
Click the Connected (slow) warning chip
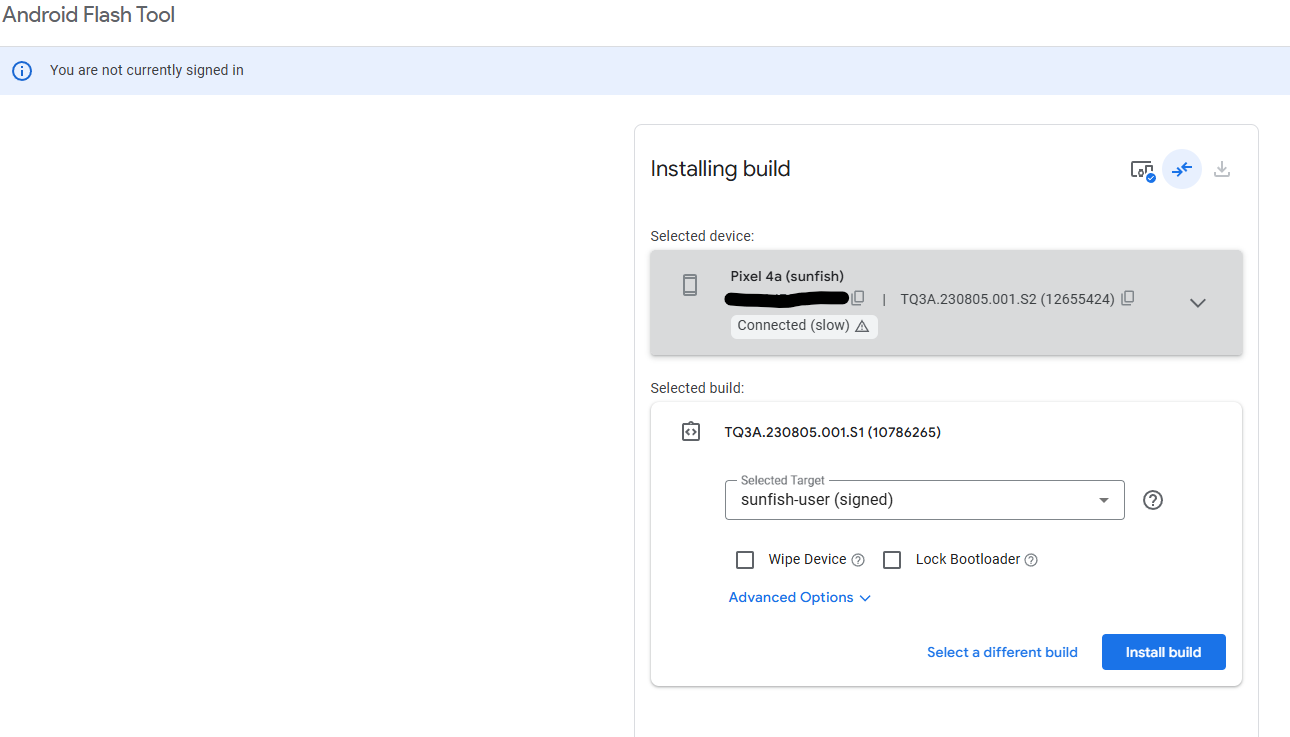pos(803,326)
